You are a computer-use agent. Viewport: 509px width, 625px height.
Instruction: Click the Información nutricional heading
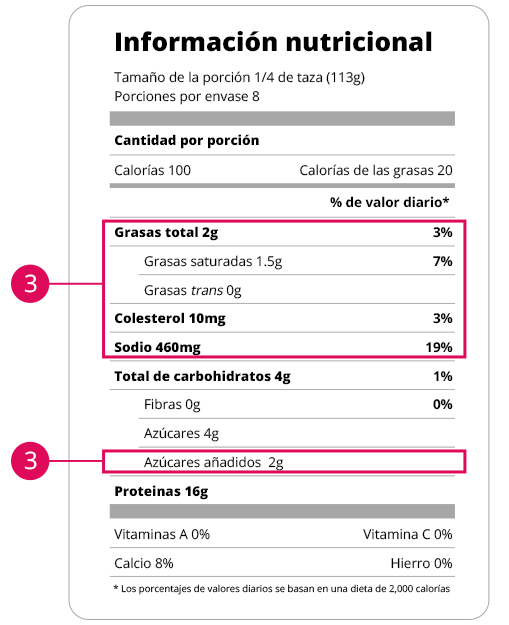[x=273, y=42]
